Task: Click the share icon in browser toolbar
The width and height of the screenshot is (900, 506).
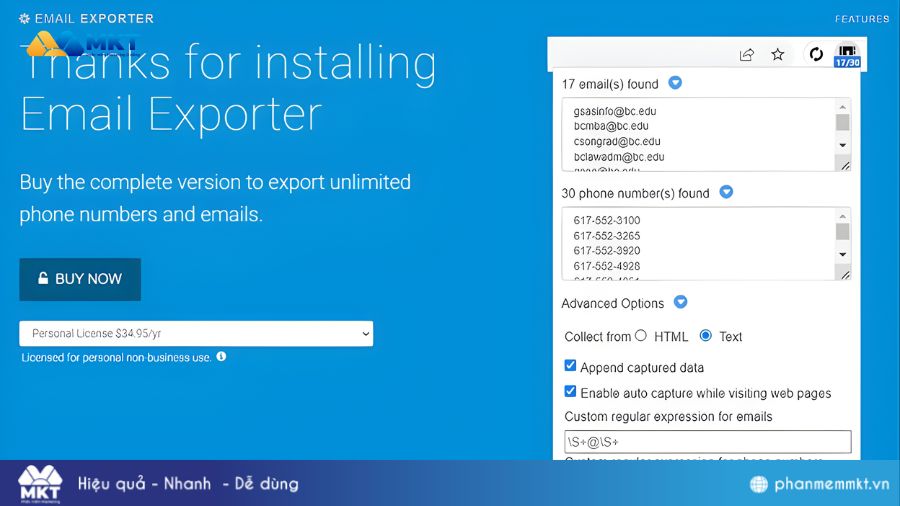Action: point(747,55)
